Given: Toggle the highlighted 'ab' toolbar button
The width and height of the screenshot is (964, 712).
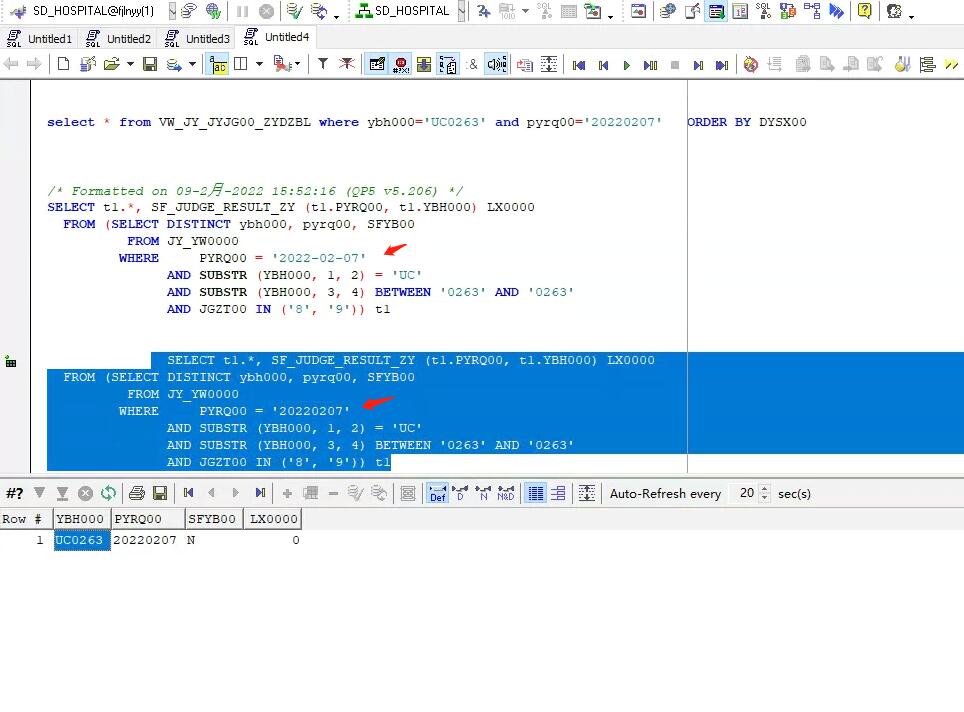Looking at the screenshot, I should tap(217, 64).
